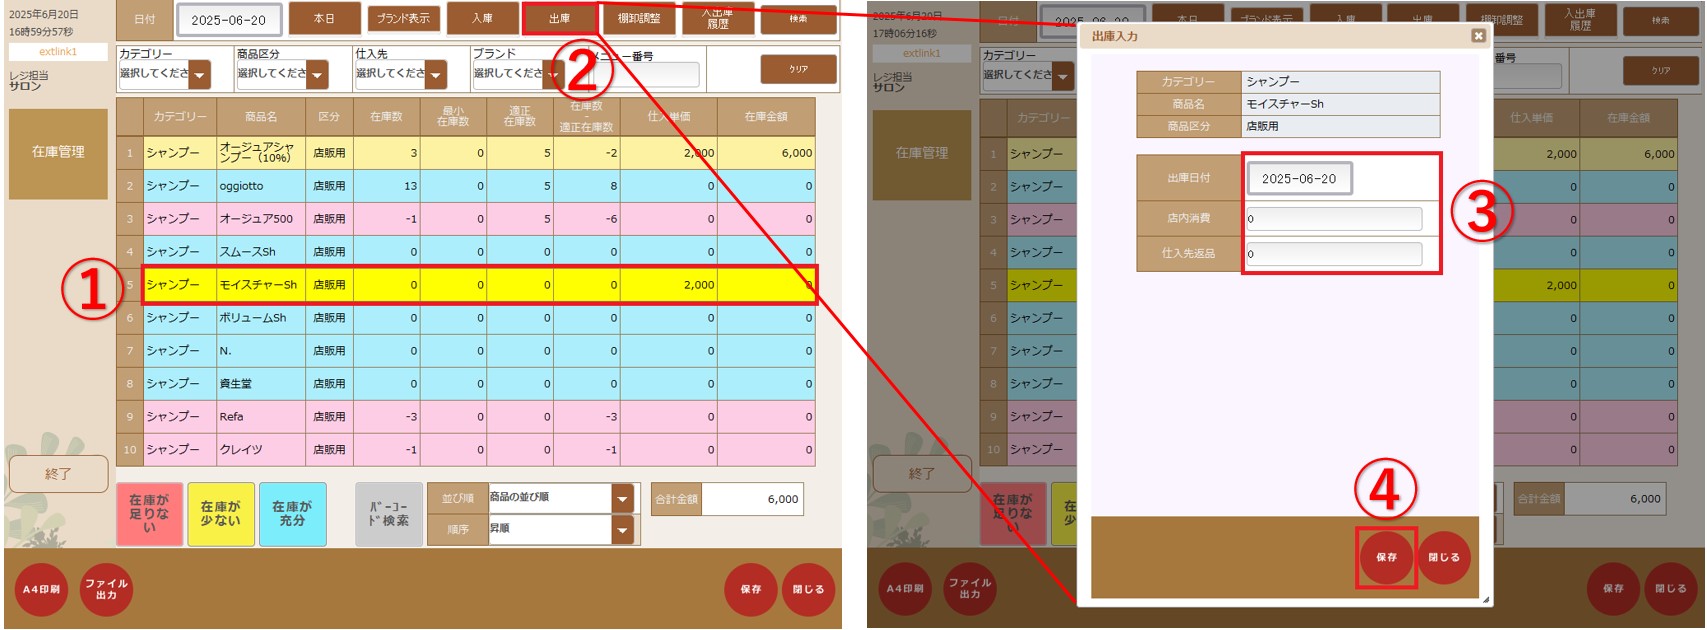This screenshot has height=630, width=1707.
Task: Select the Refa product row
Action: click(x=466, y=417)
